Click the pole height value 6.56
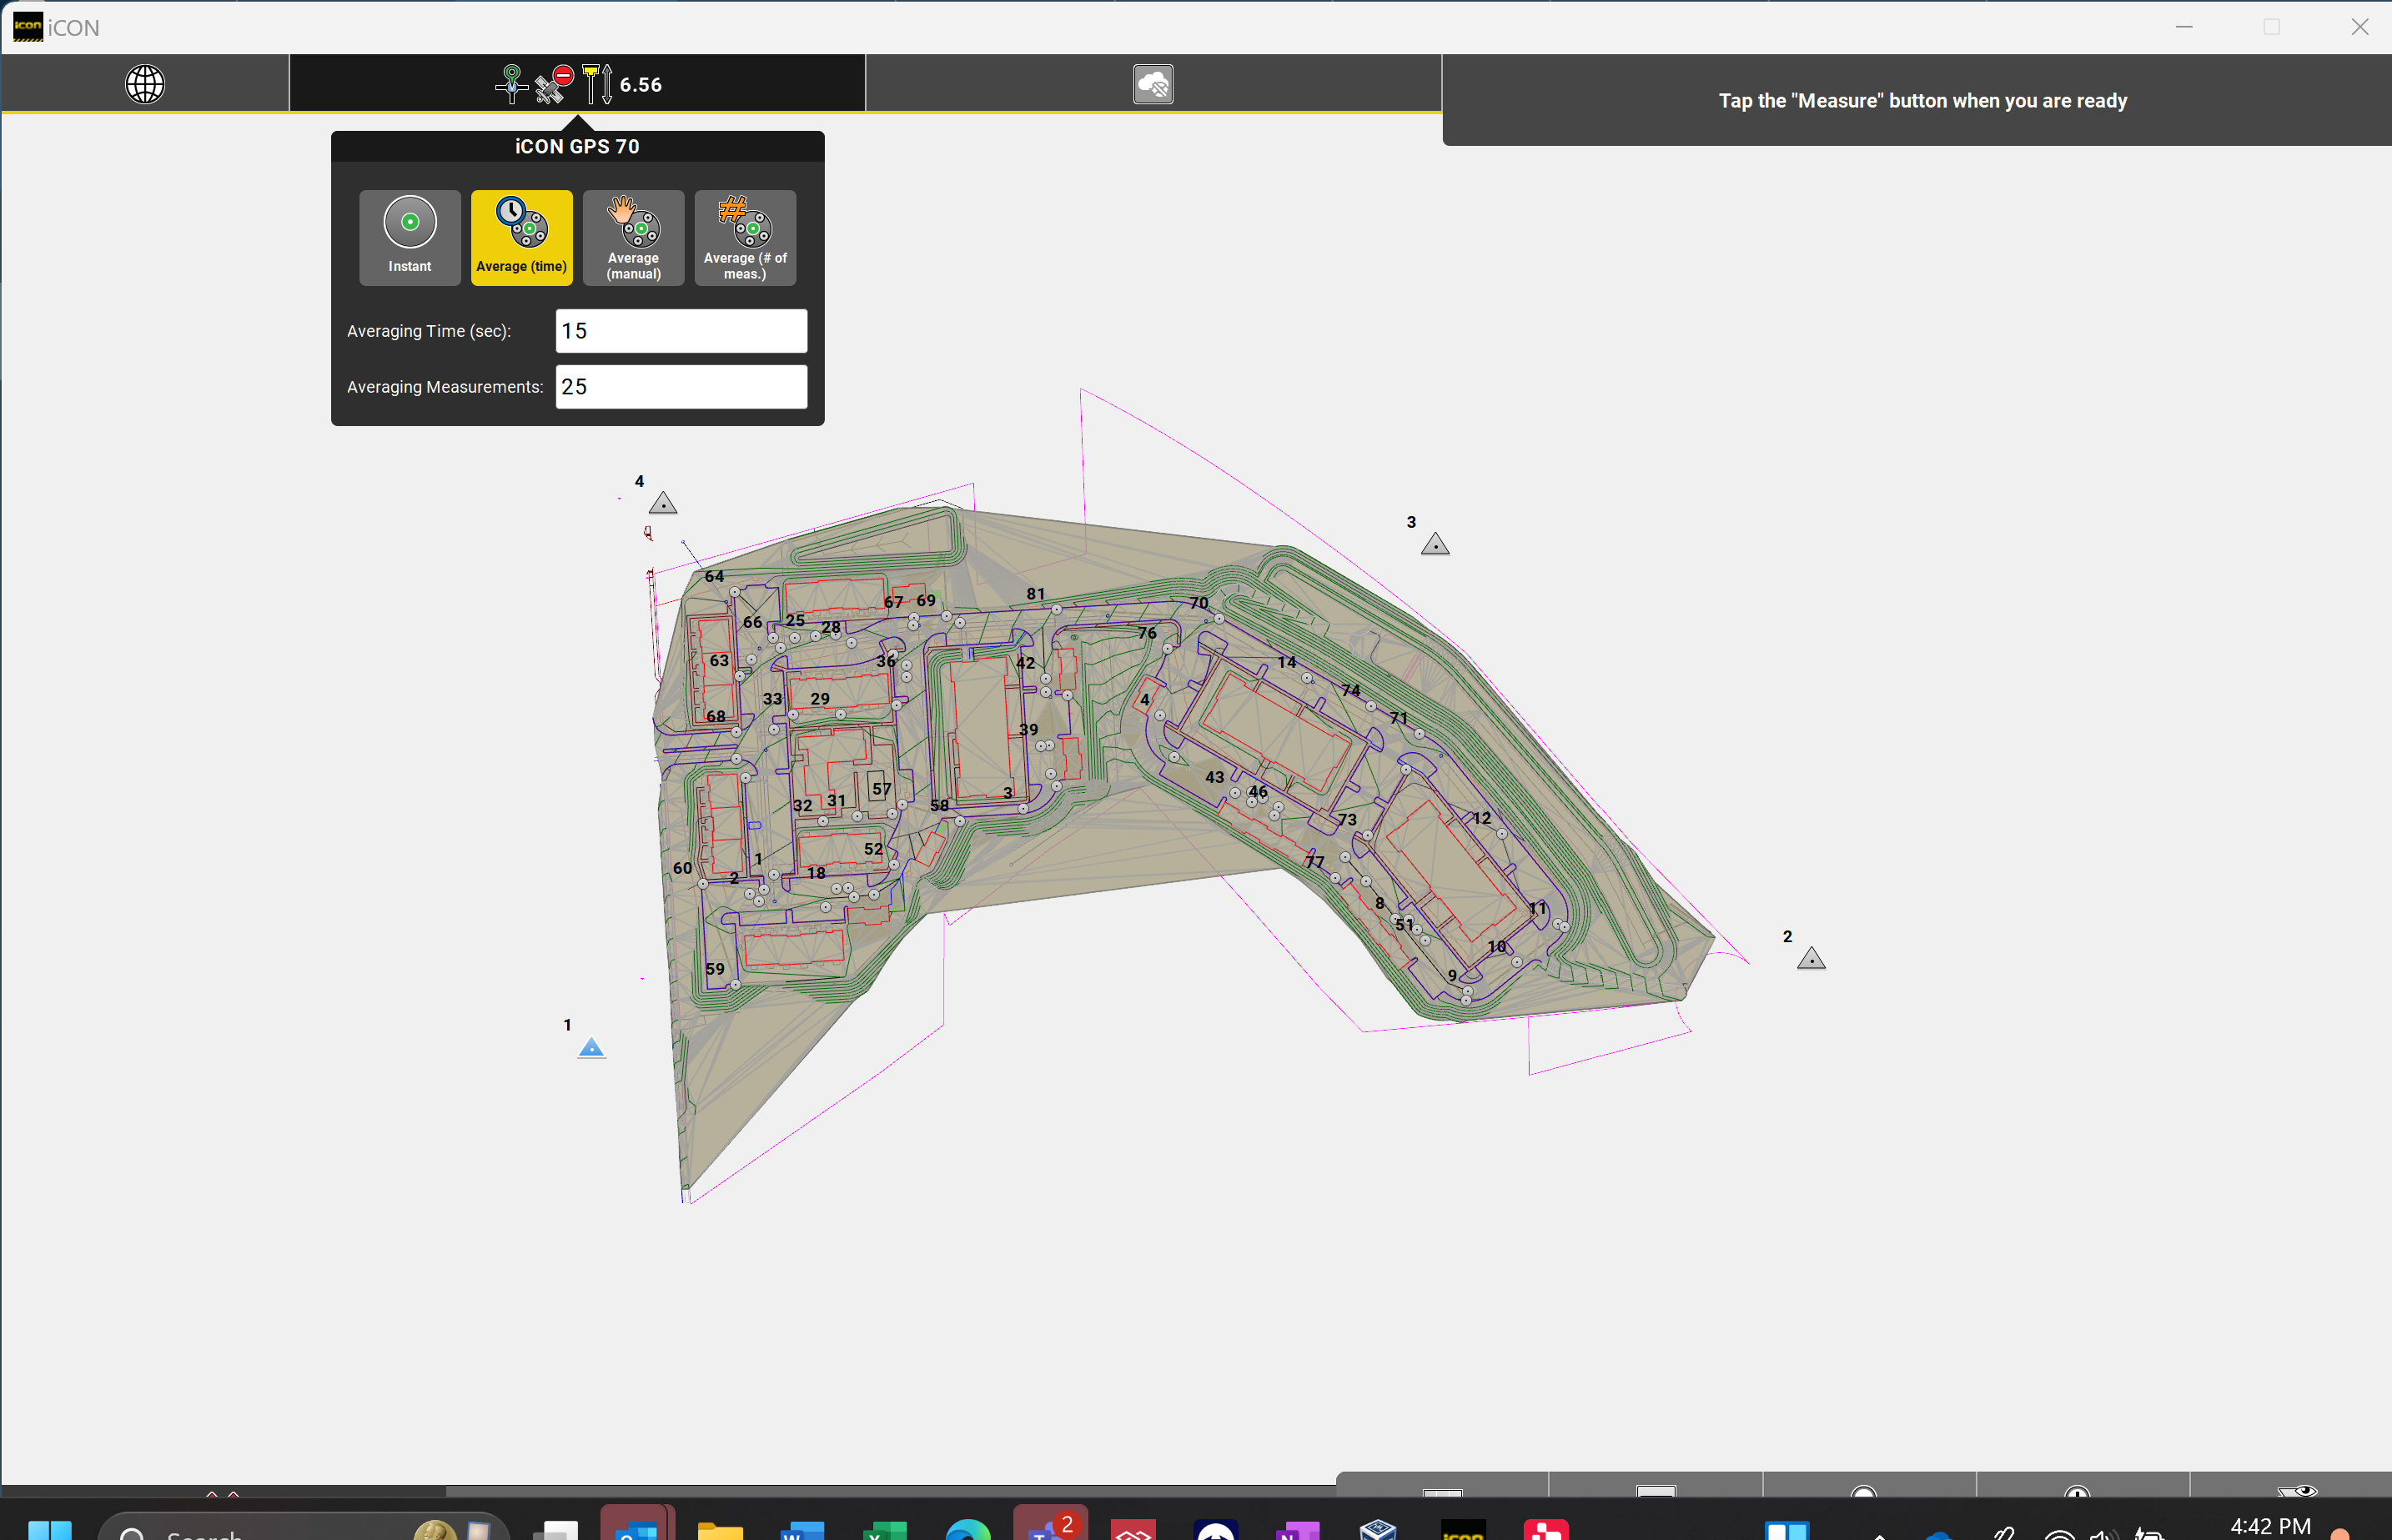Screen dimensions: 2392x1540 point(641,85)
